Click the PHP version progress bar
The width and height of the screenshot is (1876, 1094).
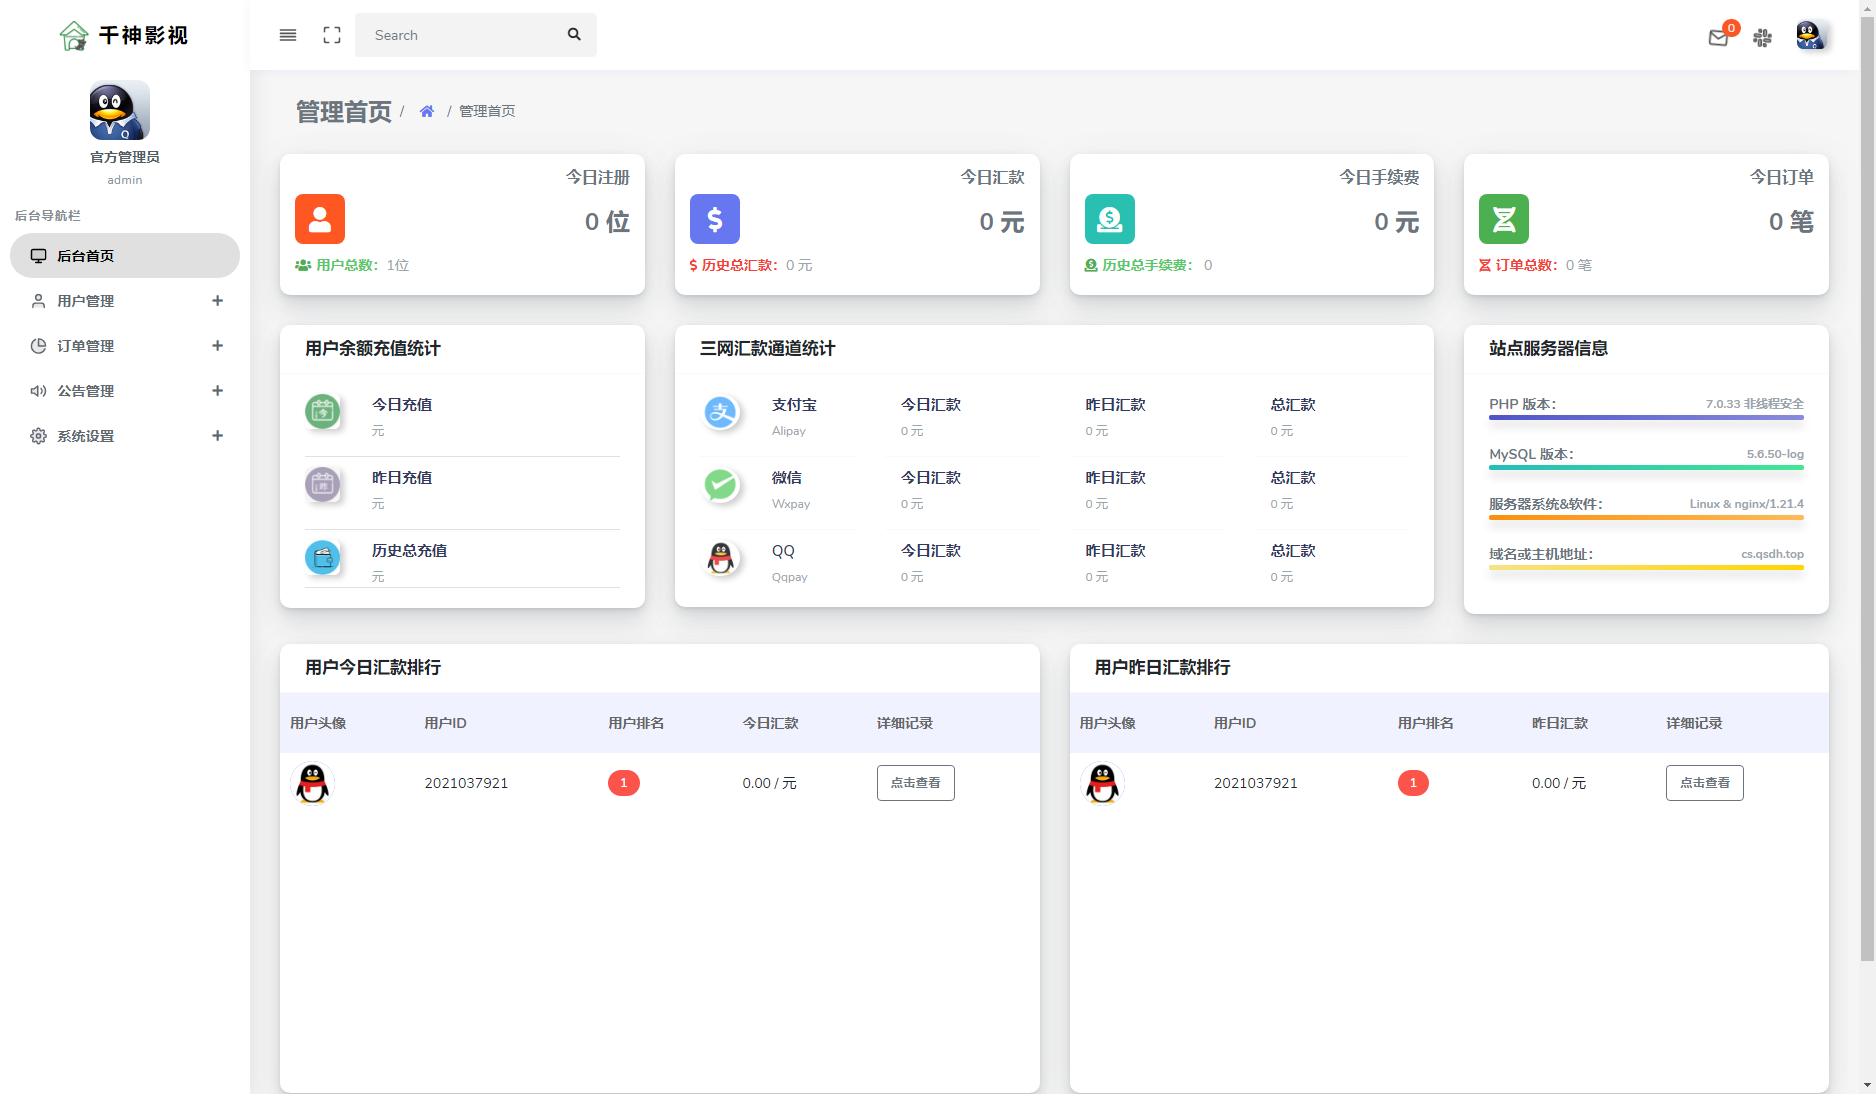pos(1646,417)
